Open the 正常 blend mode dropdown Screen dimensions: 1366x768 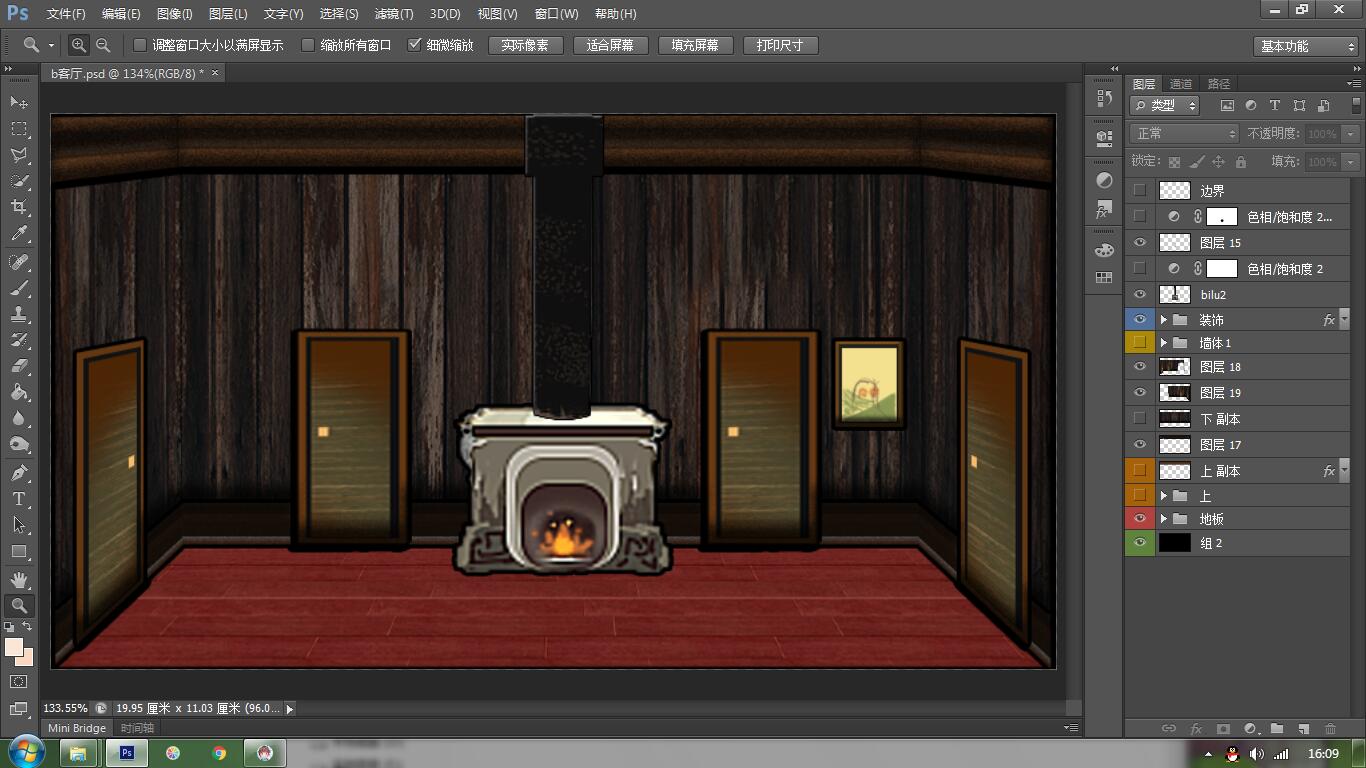(x=1184, y=133)
